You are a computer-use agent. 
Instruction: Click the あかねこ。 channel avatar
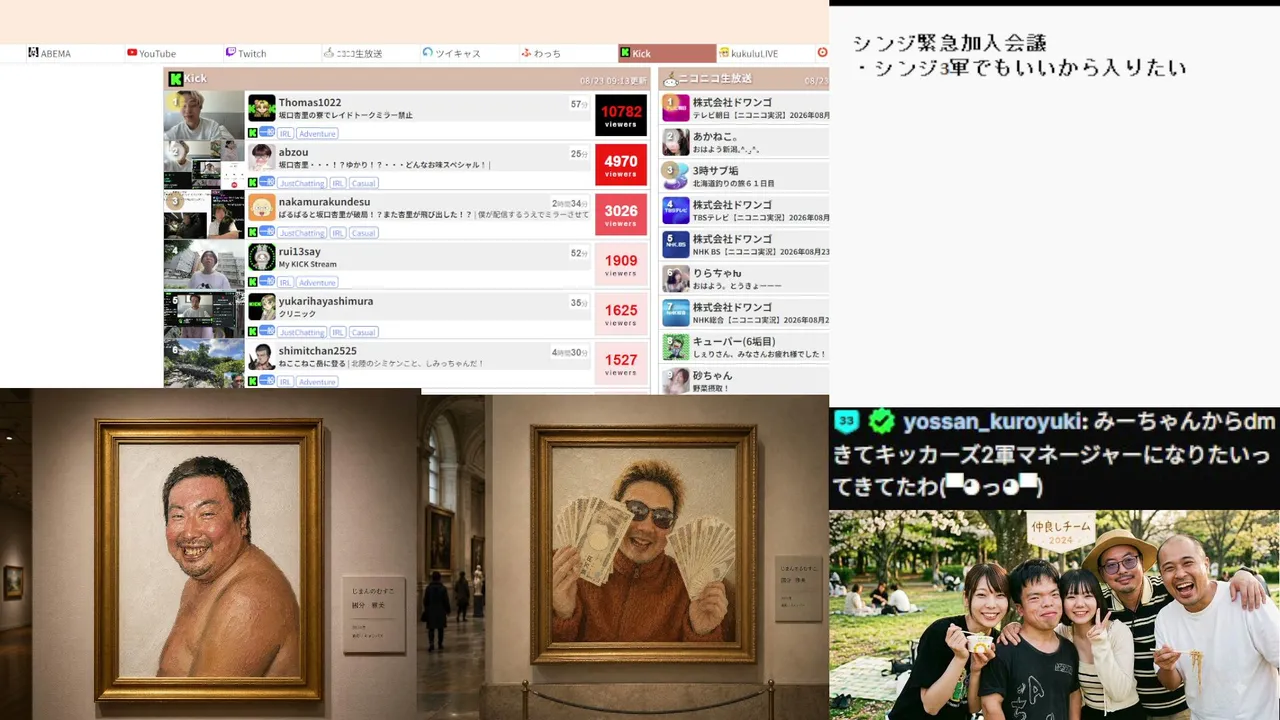point(676,142)
